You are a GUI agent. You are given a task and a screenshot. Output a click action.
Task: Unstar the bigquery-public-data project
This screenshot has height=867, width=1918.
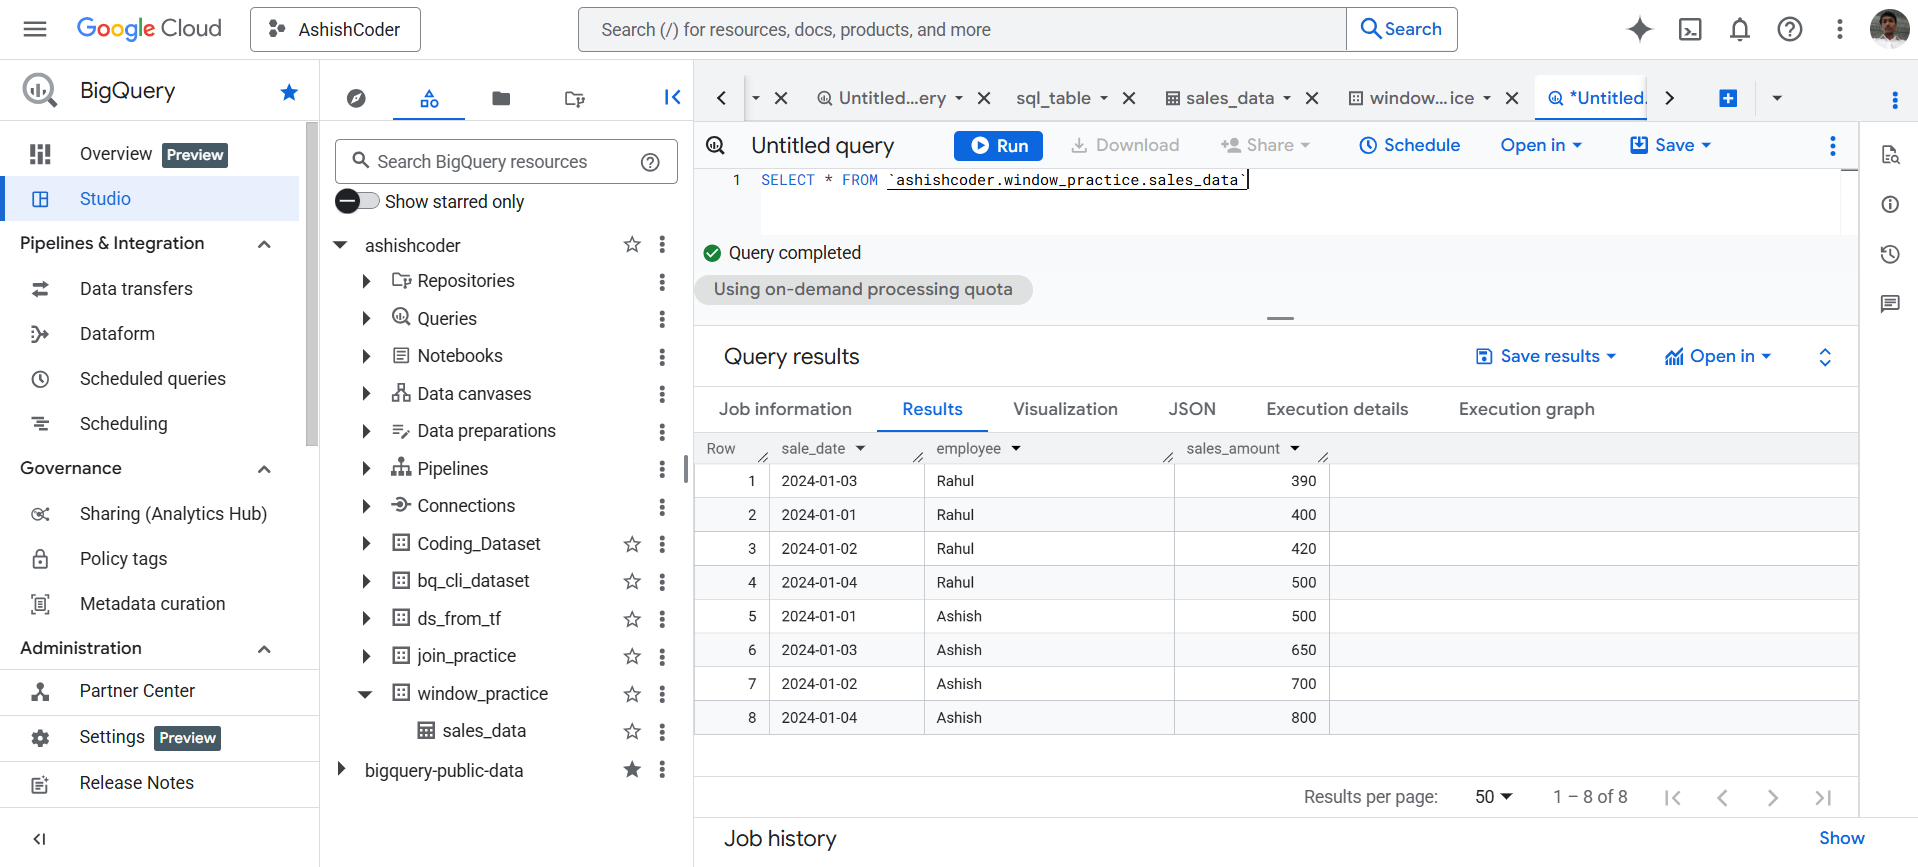click(x=632, y=769)
